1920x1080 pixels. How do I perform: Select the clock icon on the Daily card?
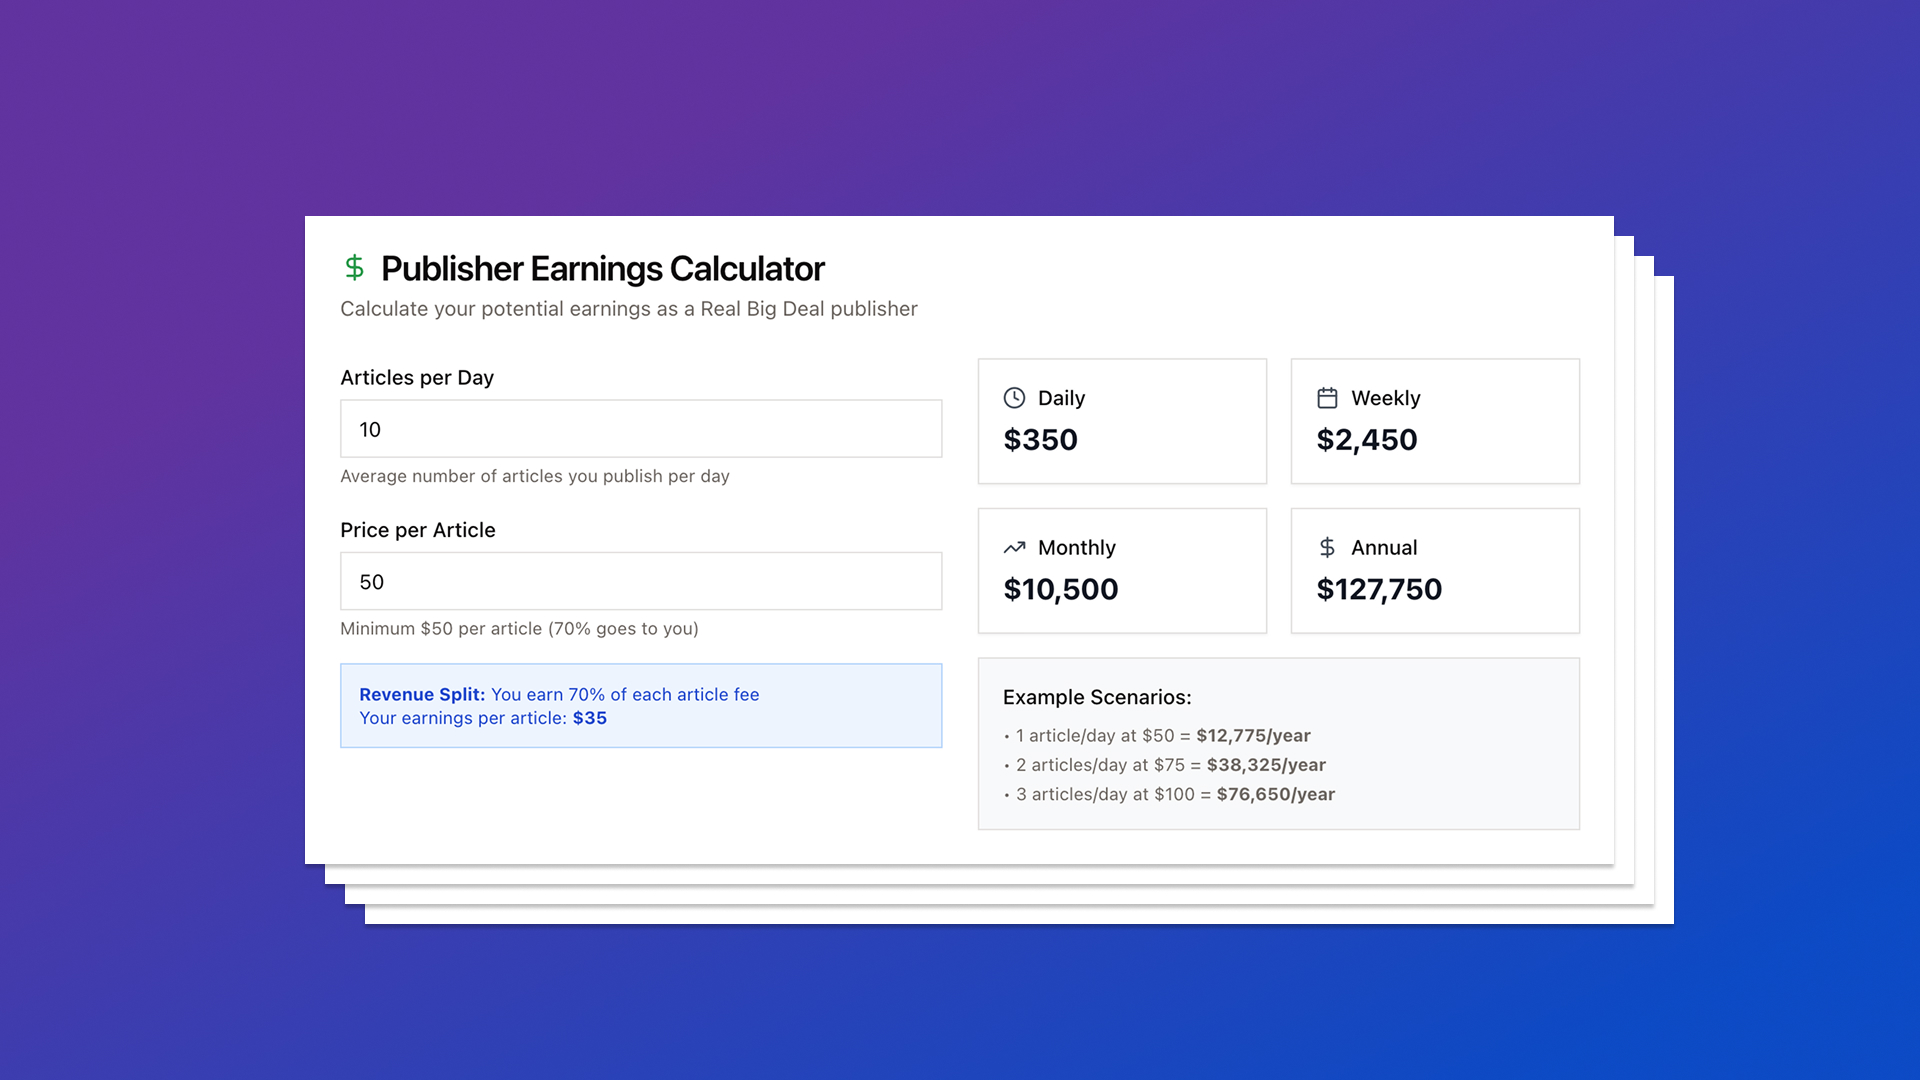[1014, 397]
